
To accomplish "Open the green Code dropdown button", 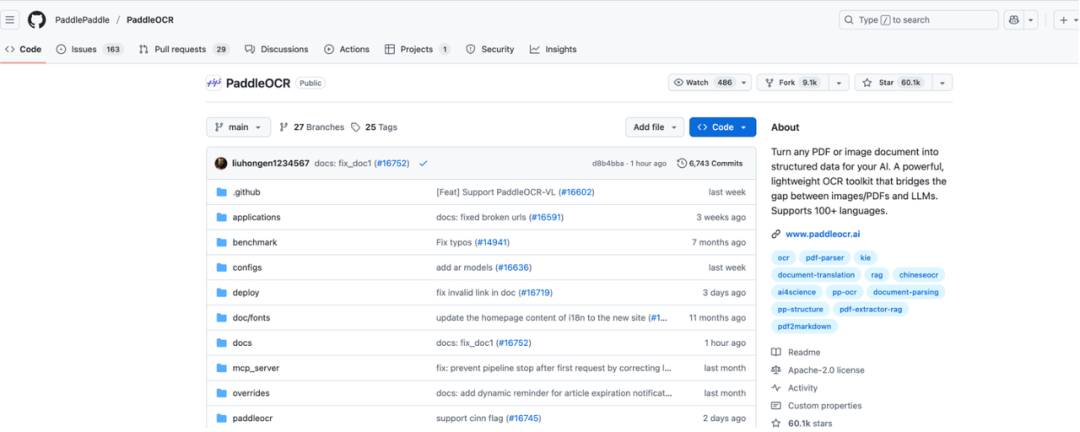I will tap(723, 127).
